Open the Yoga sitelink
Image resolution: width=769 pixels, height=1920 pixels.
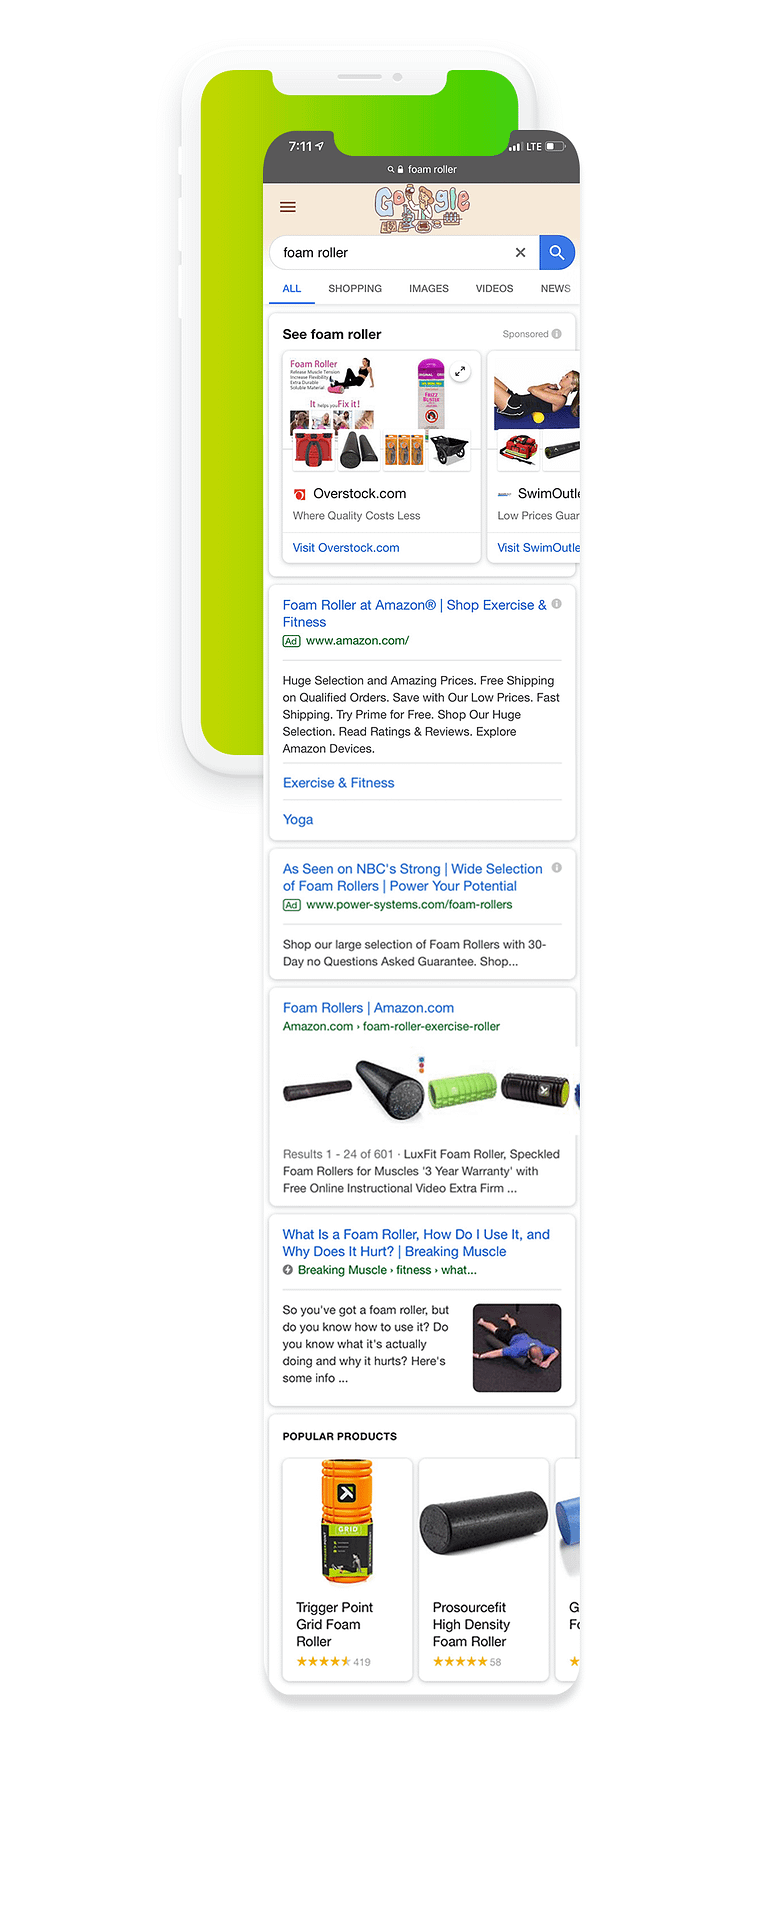tap(298, 819)
